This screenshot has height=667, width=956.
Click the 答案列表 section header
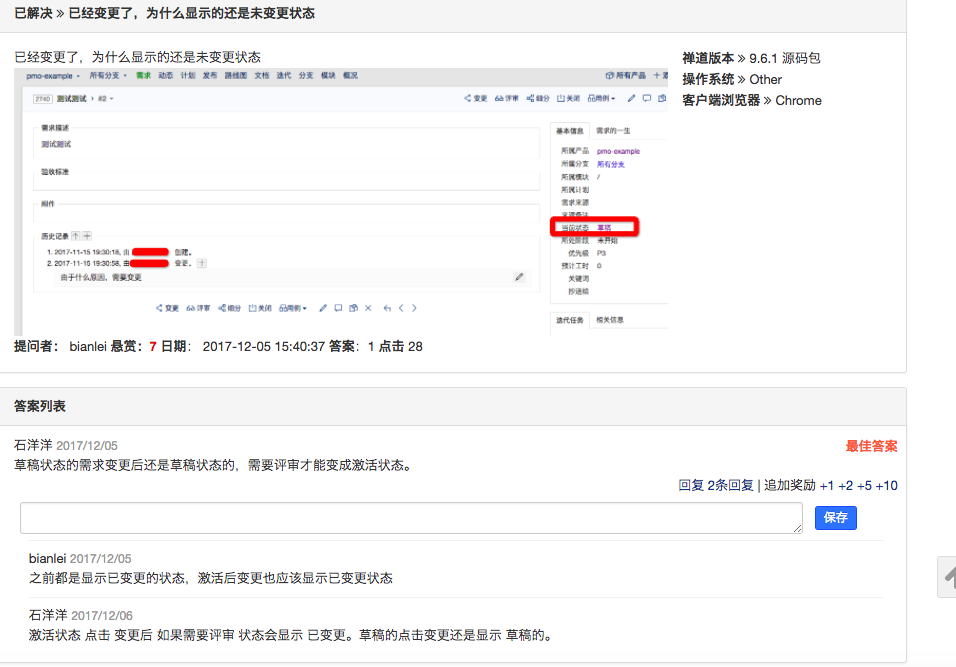(40, 406)
